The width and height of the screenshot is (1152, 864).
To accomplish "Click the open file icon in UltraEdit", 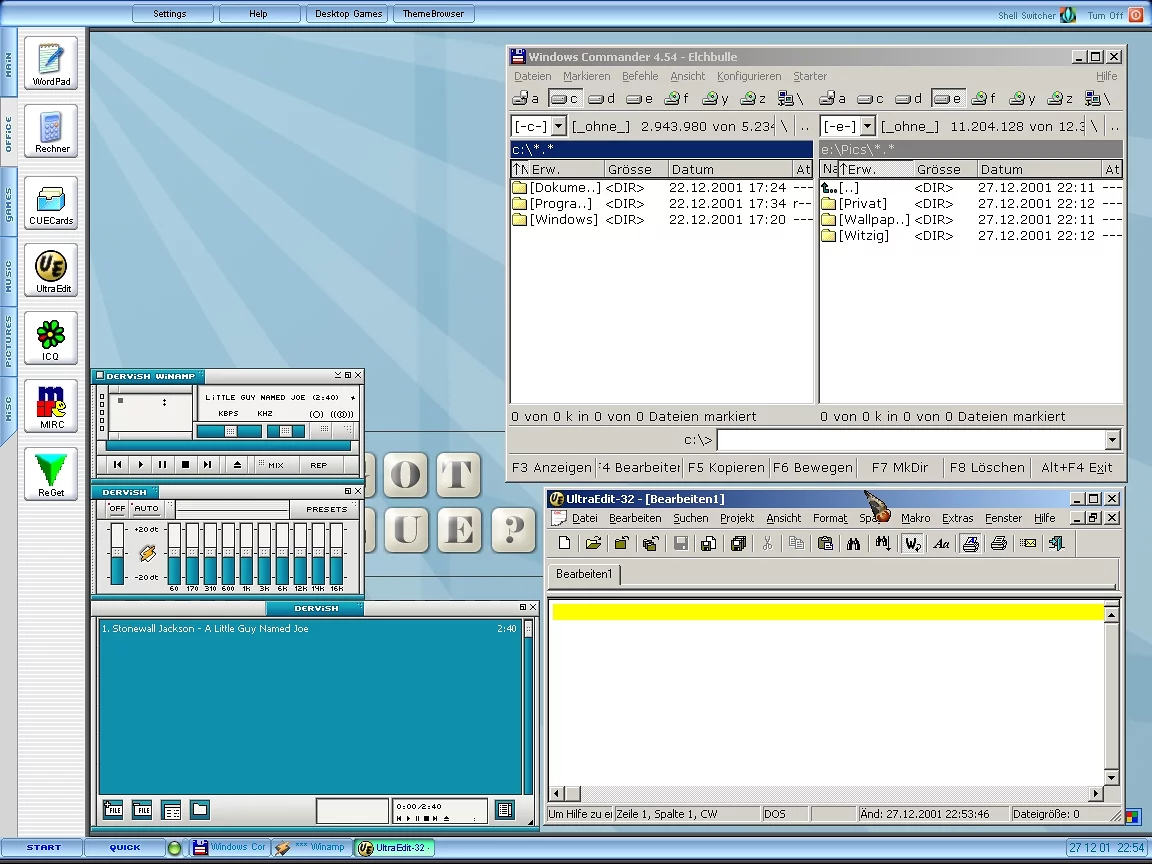I will click(593, 544).
